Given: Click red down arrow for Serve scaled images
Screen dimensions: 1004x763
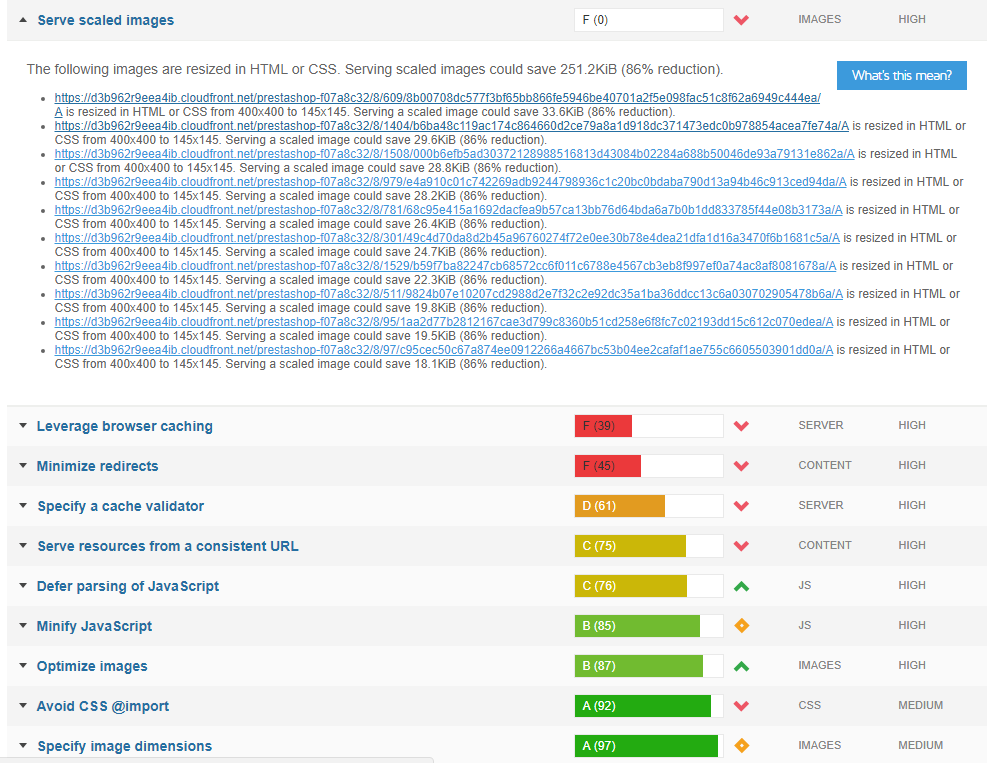Looking at the screenshot, I should (x=741, y=20).
